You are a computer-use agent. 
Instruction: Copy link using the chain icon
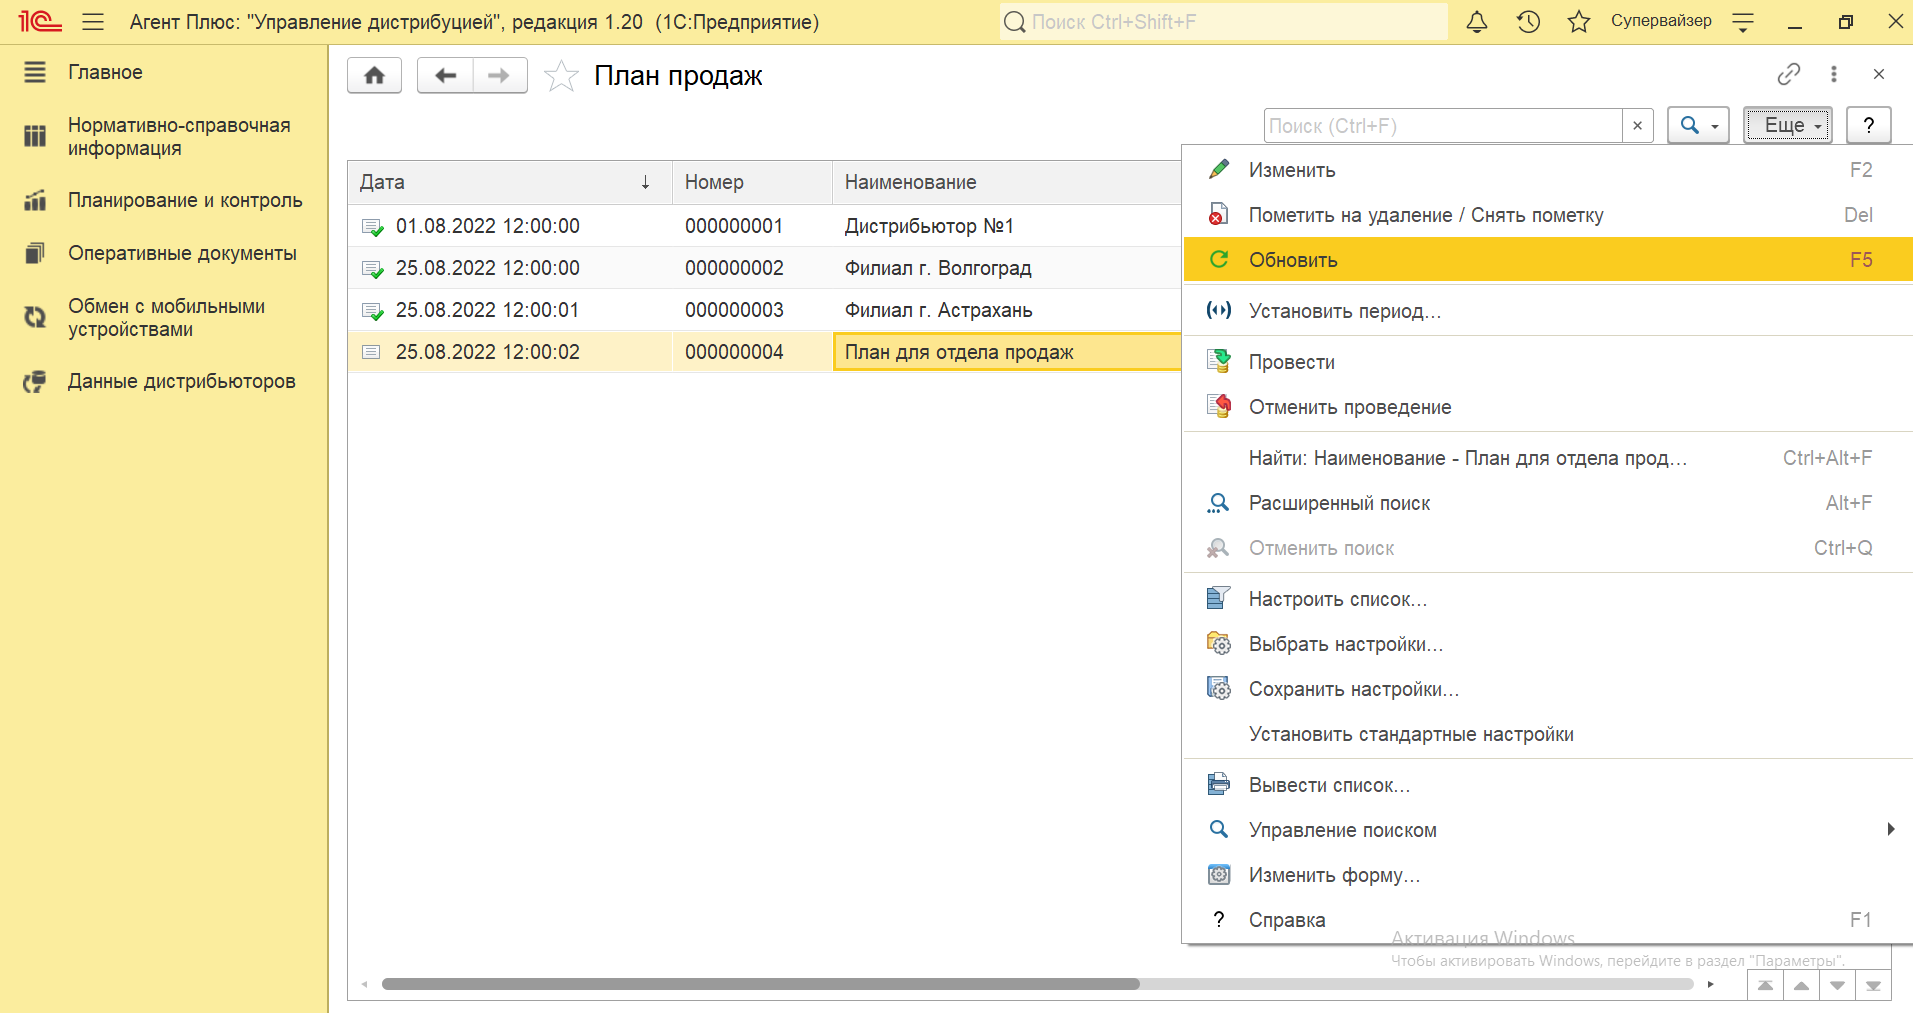(x=1788, y=74)
